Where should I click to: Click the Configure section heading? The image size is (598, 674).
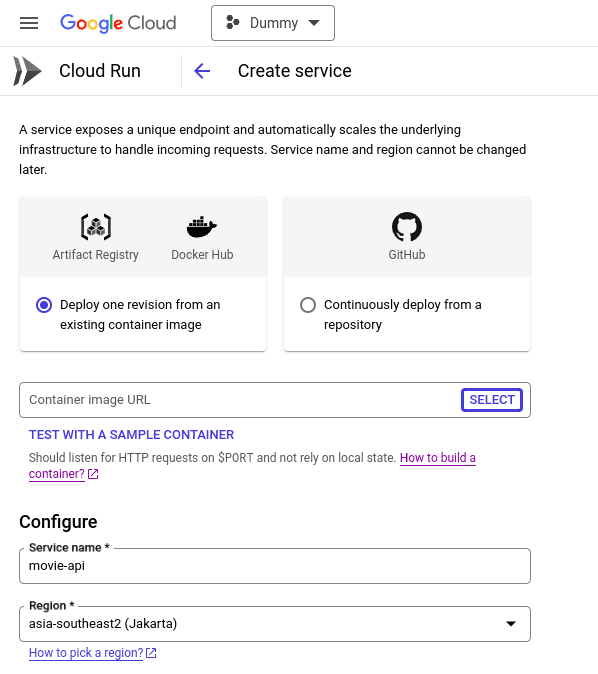pos(58,522)
